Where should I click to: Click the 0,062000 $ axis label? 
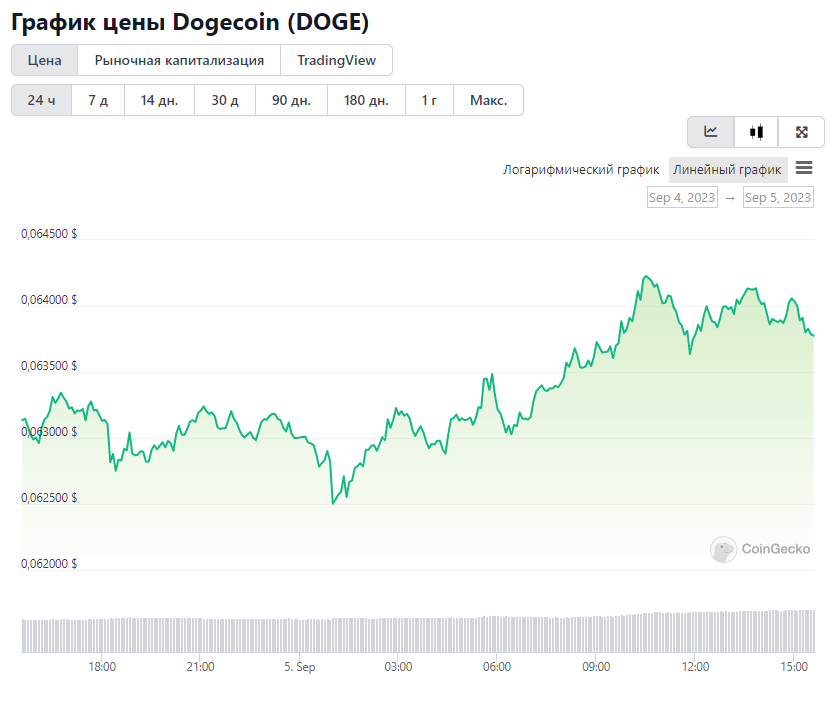49,563
